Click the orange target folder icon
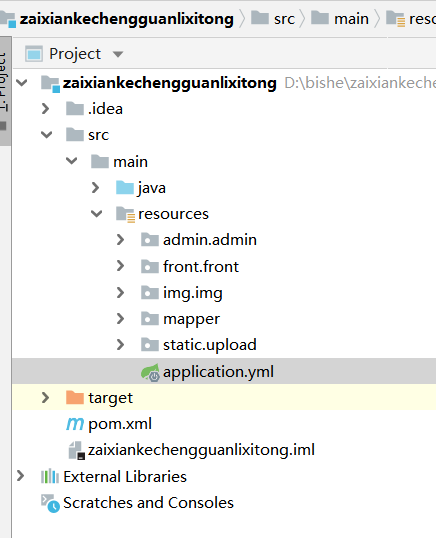The width and height of the screenshot is (436, 538). [75, 398]
